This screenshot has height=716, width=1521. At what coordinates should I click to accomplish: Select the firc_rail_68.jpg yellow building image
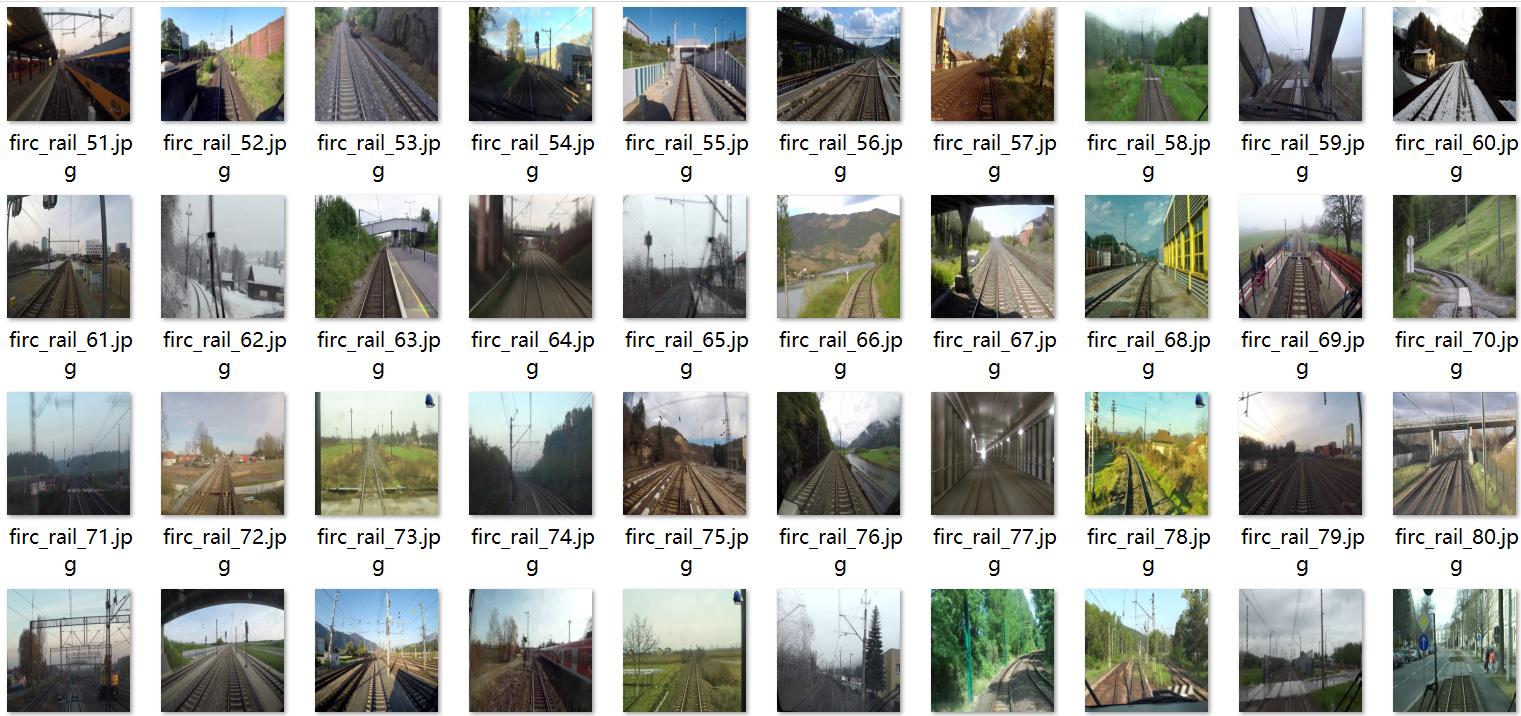coord(1147,257)
